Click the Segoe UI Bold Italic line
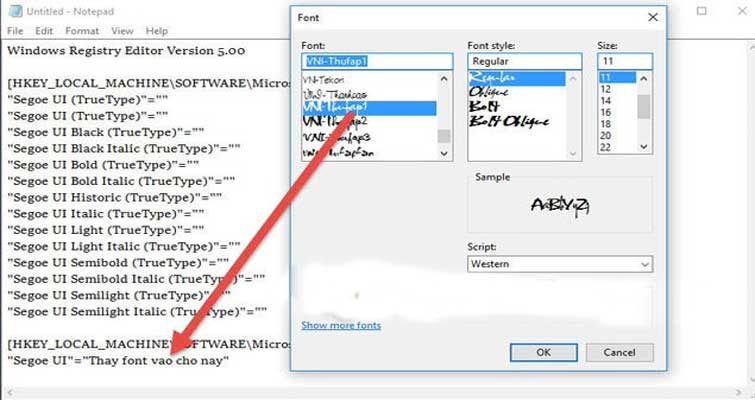 coord(121,181)
